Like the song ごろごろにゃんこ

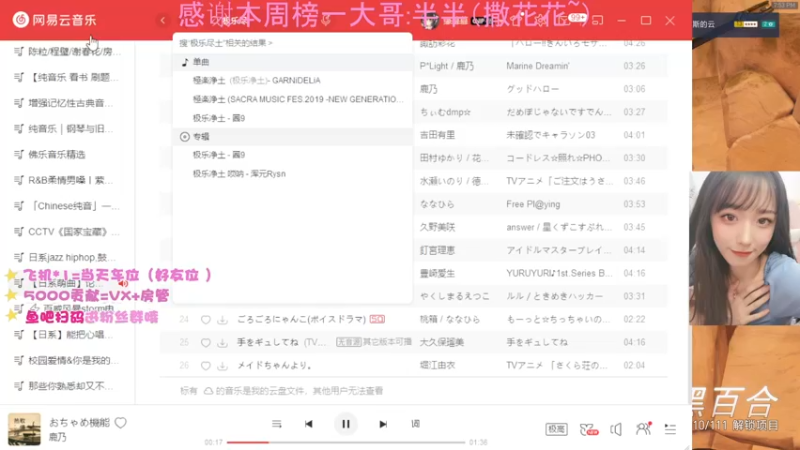click(206, 319)
